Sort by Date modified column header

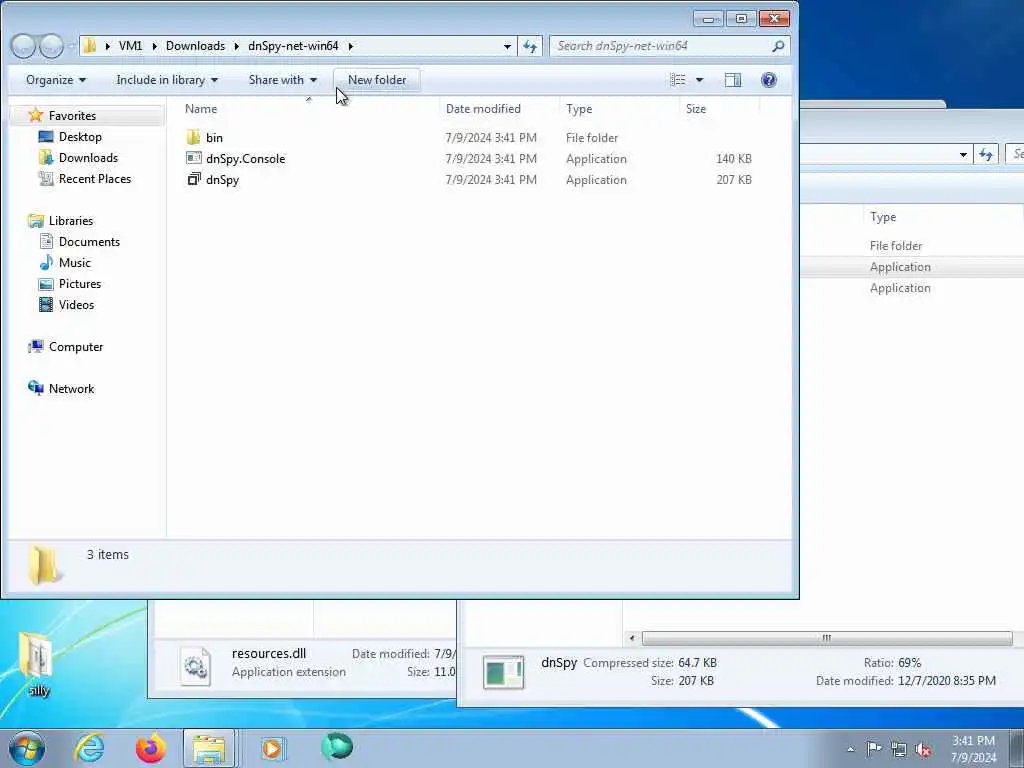(483, 108)
